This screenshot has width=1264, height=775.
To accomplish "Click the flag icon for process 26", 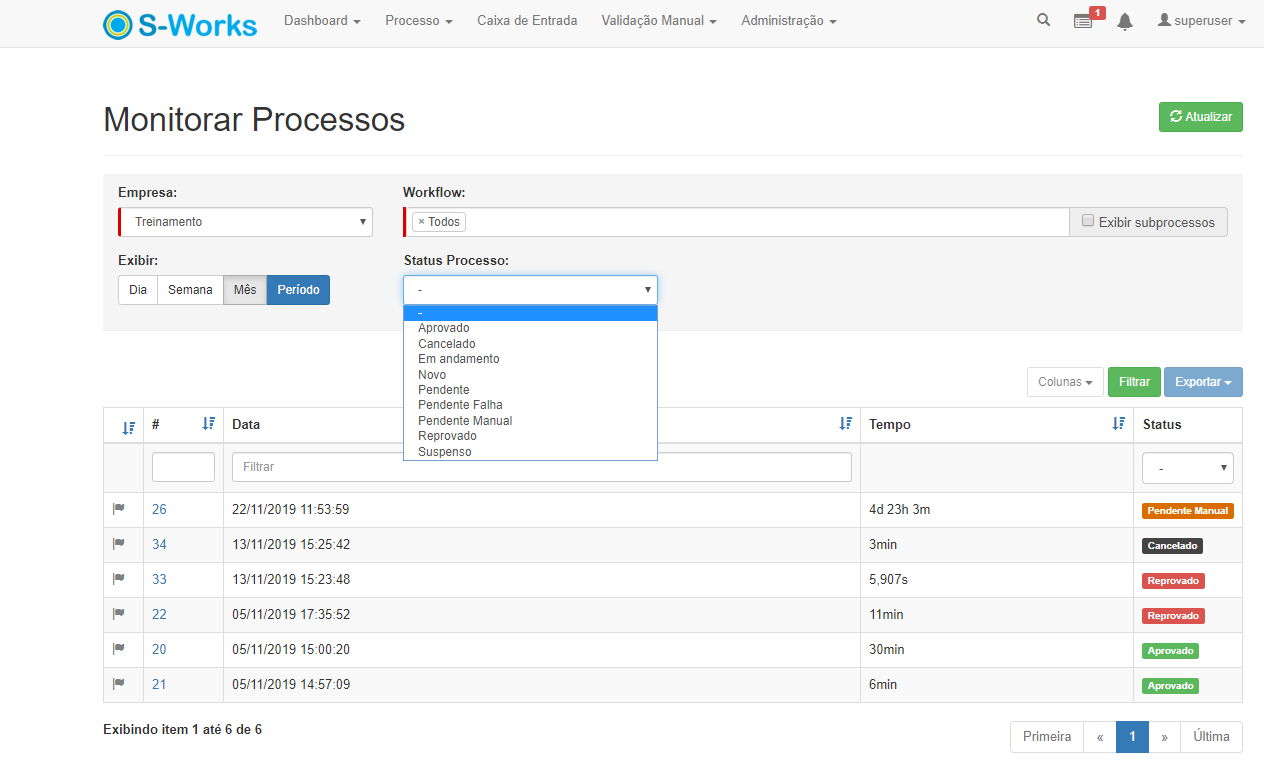I will 119,509.
